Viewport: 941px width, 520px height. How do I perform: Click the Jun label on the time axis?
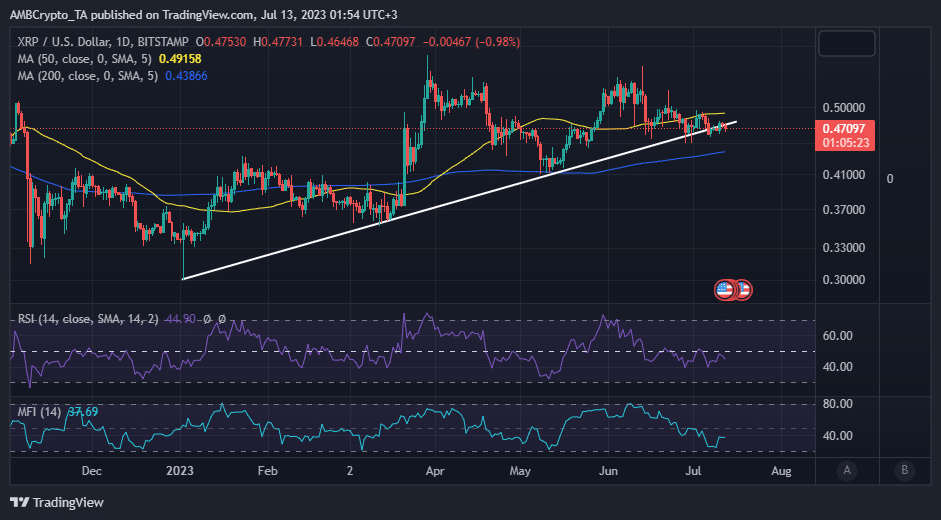pos(607,470)
